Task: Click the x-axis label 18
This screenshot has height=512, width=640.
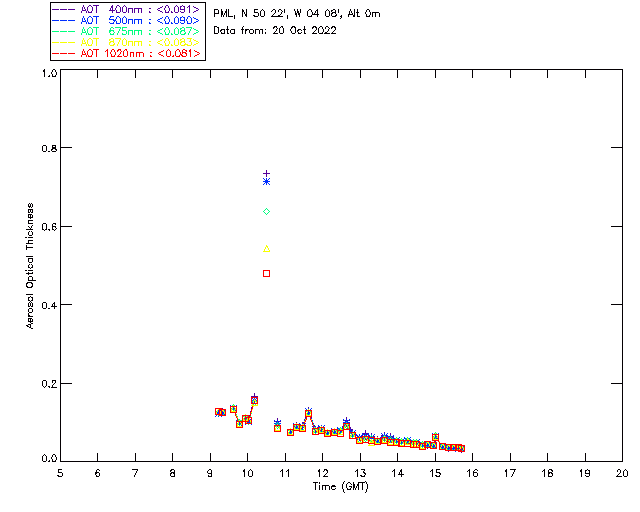Action: [x=547, y=473]
